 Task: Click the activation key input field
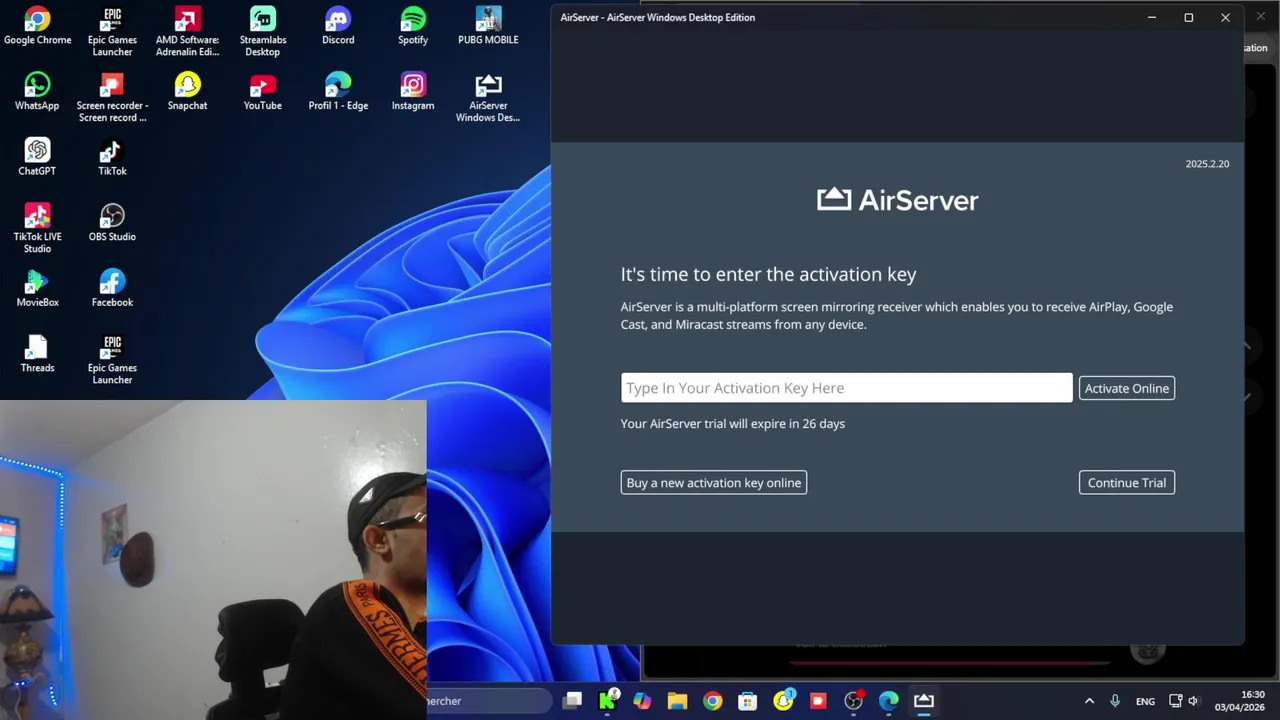pyautogui.click(x=846, y=388)
